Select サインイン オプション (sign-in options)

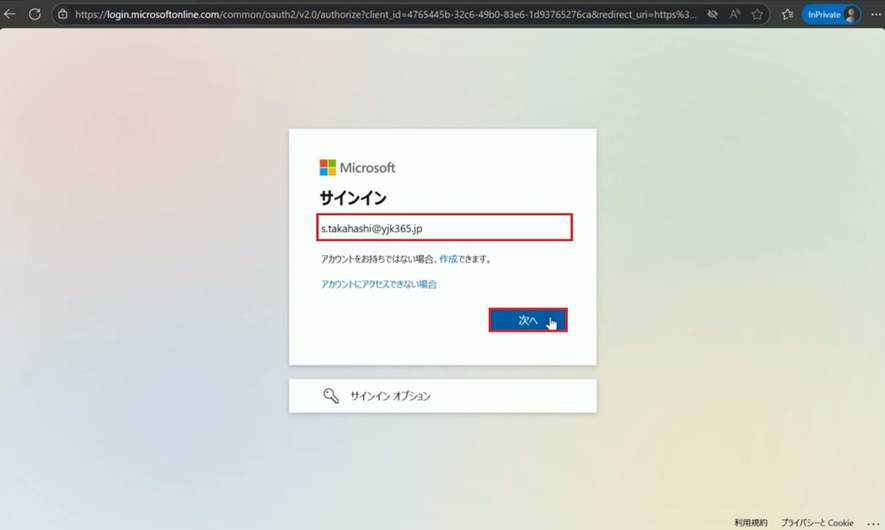tap(390, 396)
